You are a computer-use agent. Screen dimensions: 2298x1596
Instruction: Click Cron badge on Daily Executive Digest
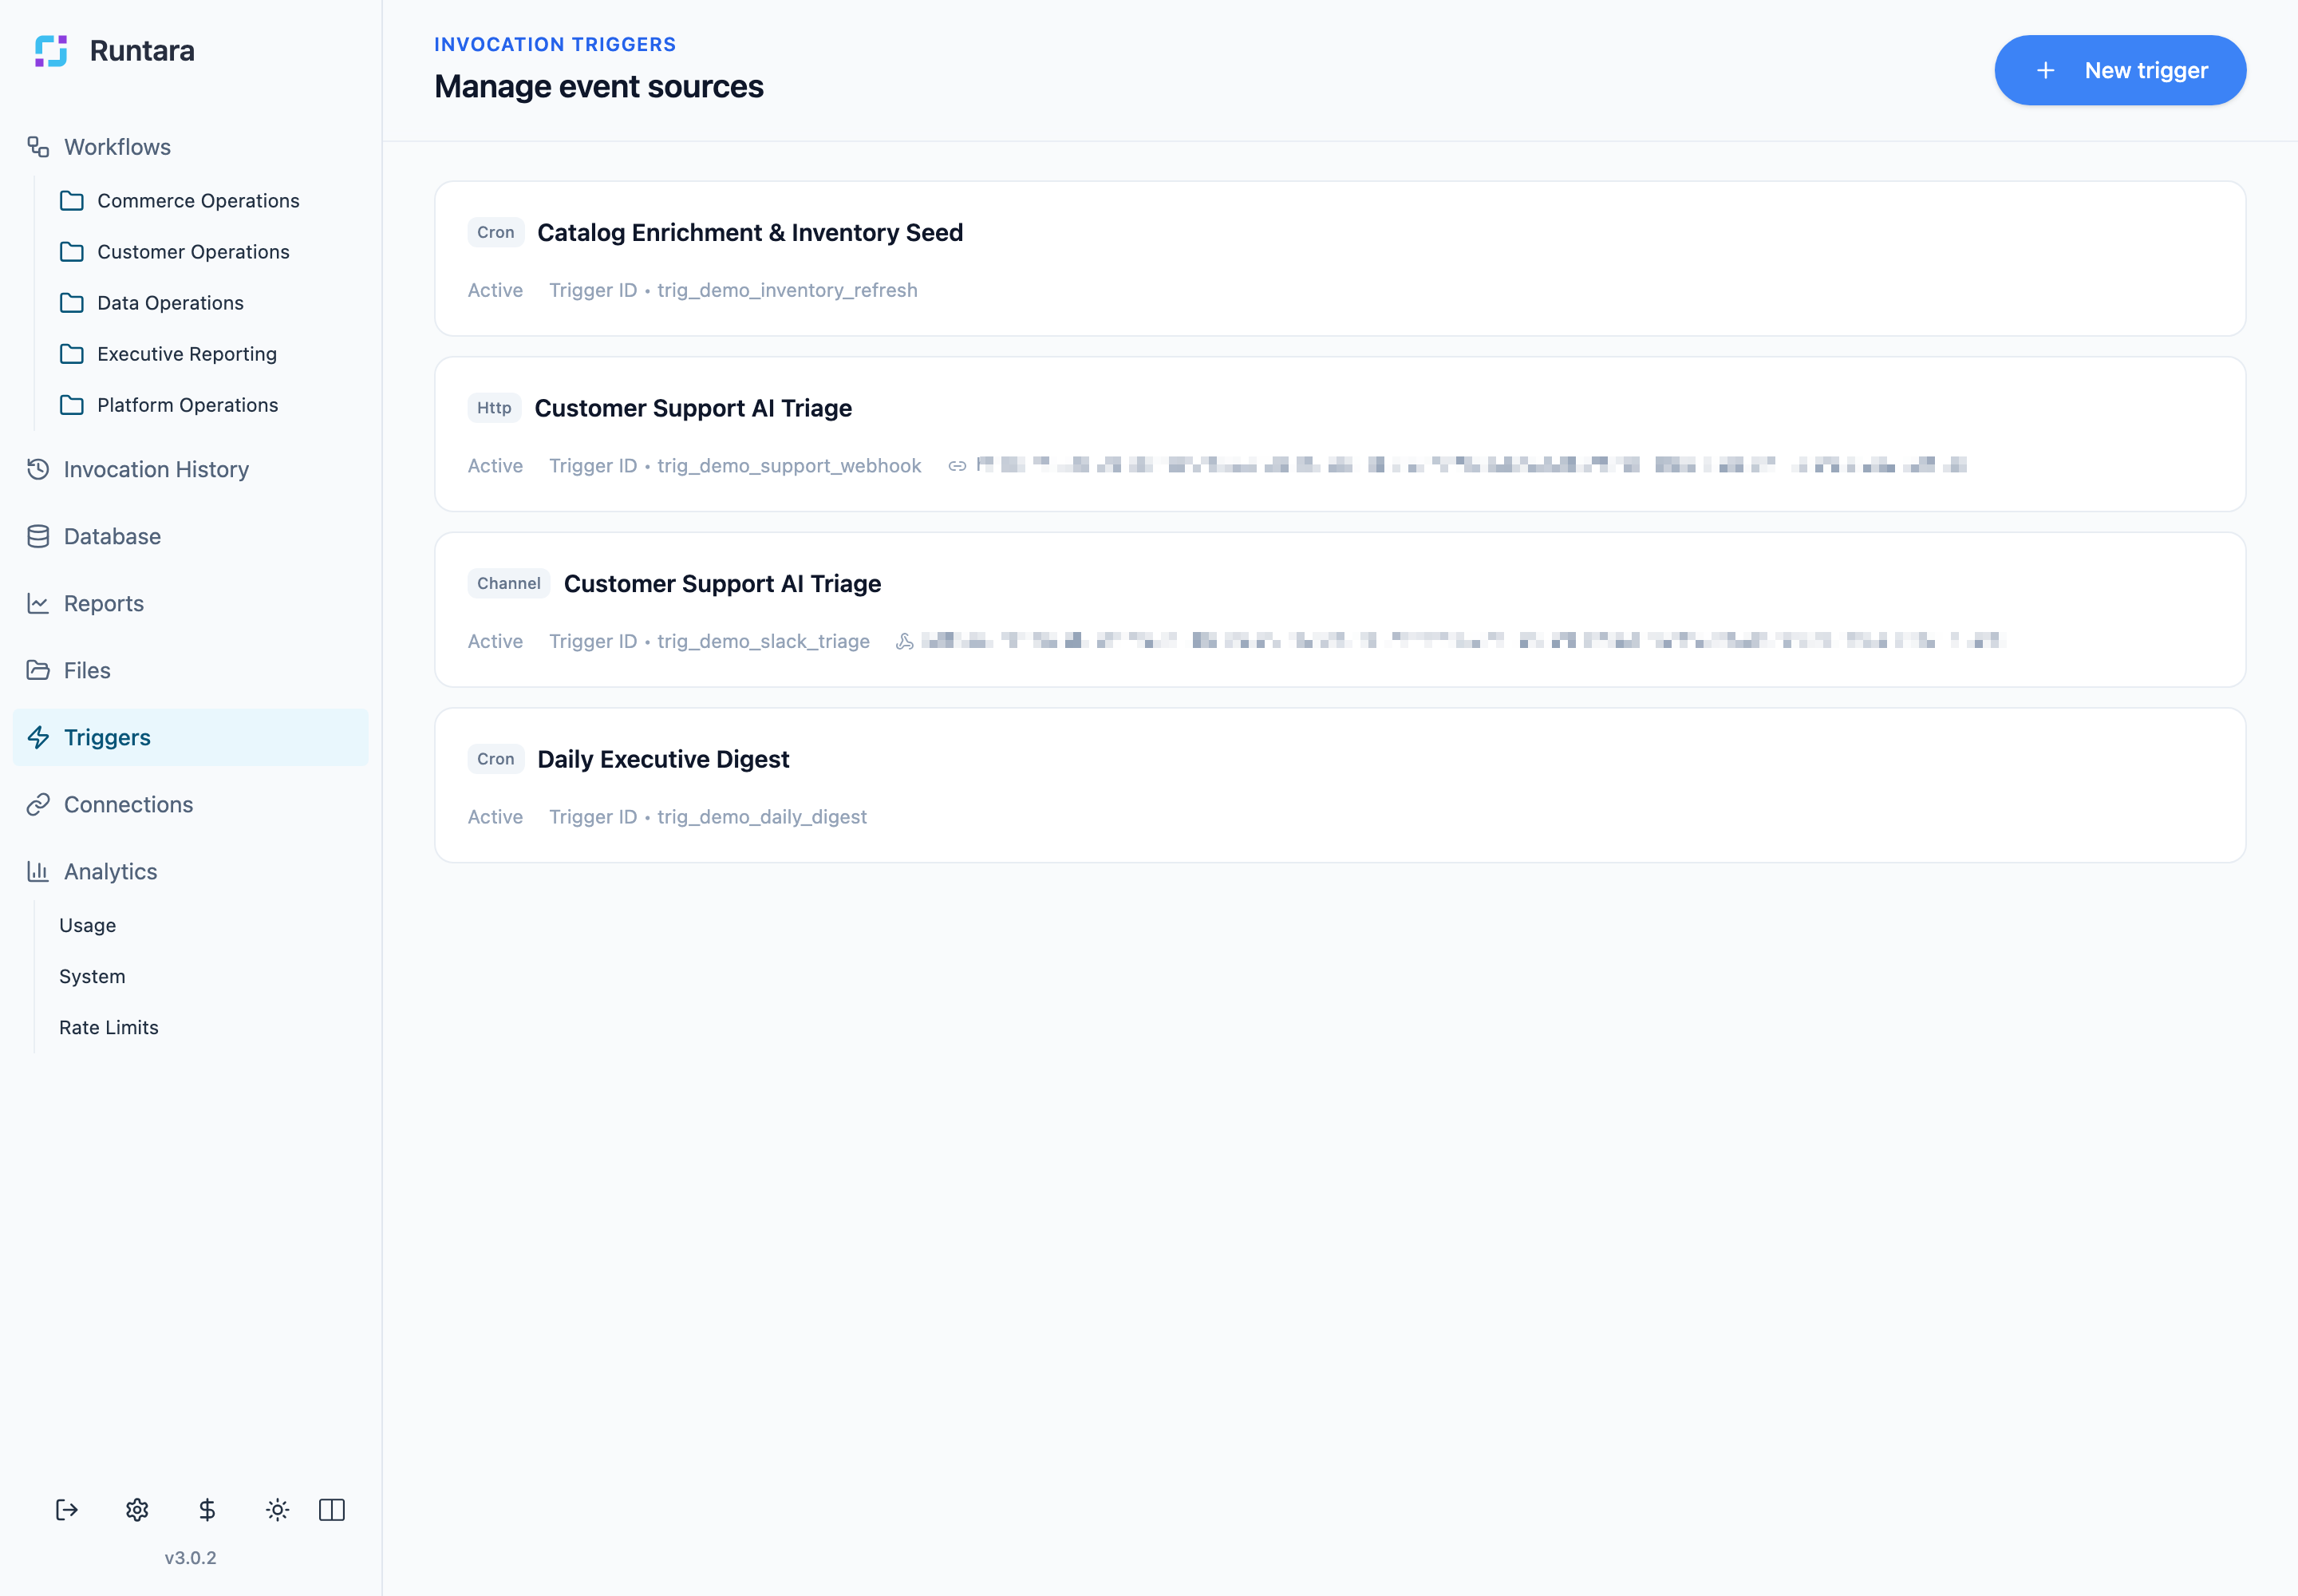pyautogui.click(x=496, y=759)
